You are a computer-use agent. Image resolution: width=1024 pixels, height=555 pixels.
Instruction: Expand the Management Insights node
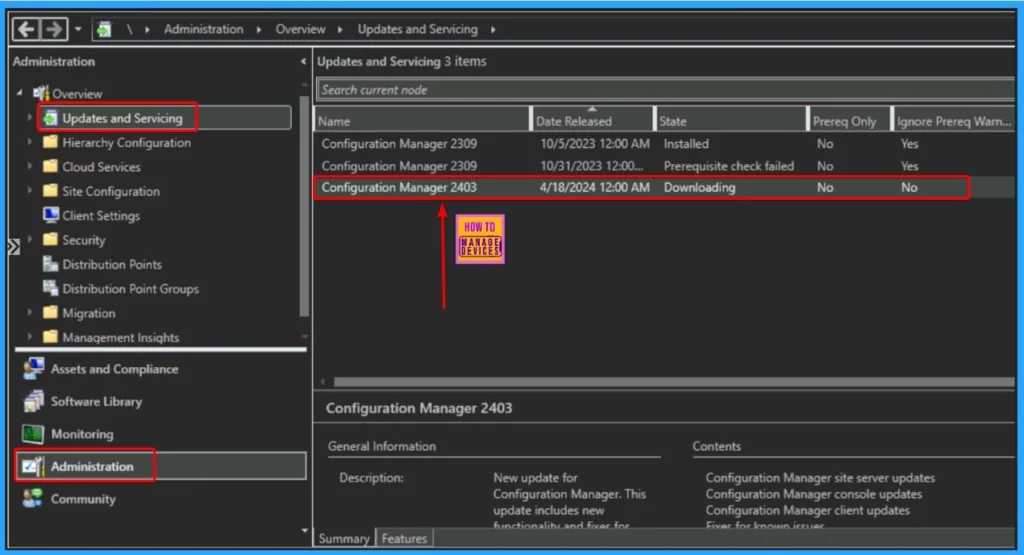point(29,337)
